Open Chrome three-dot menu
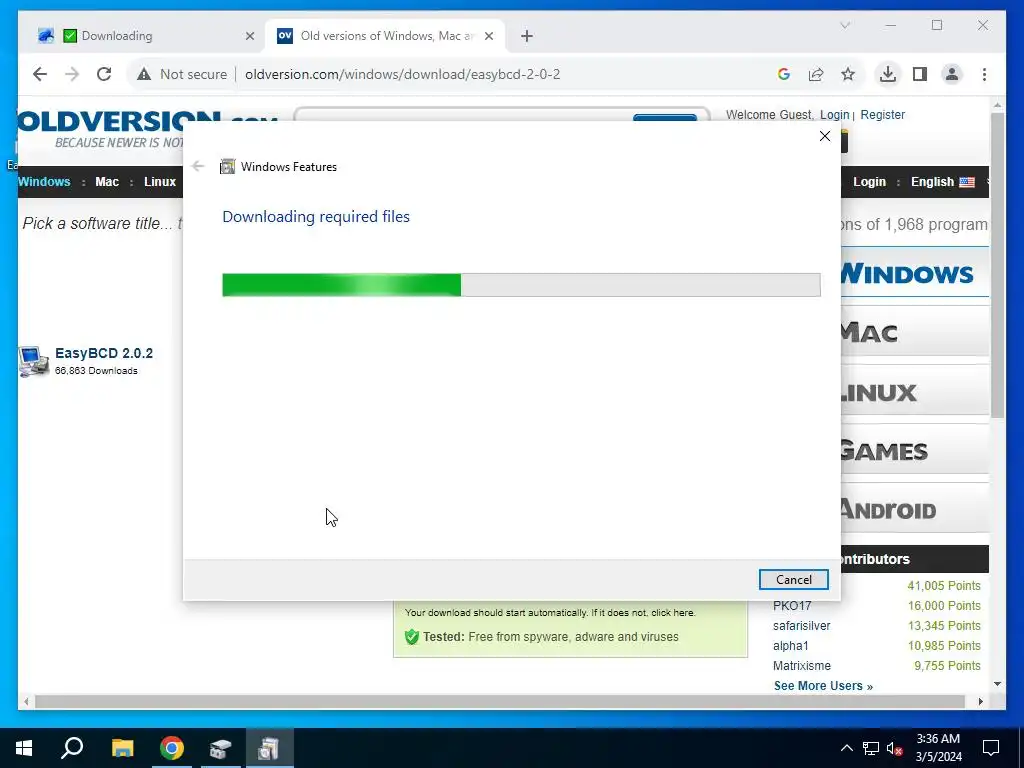The width and height of the screenshot is (1024, 768). pyautogui.click(x=984, y=74)
